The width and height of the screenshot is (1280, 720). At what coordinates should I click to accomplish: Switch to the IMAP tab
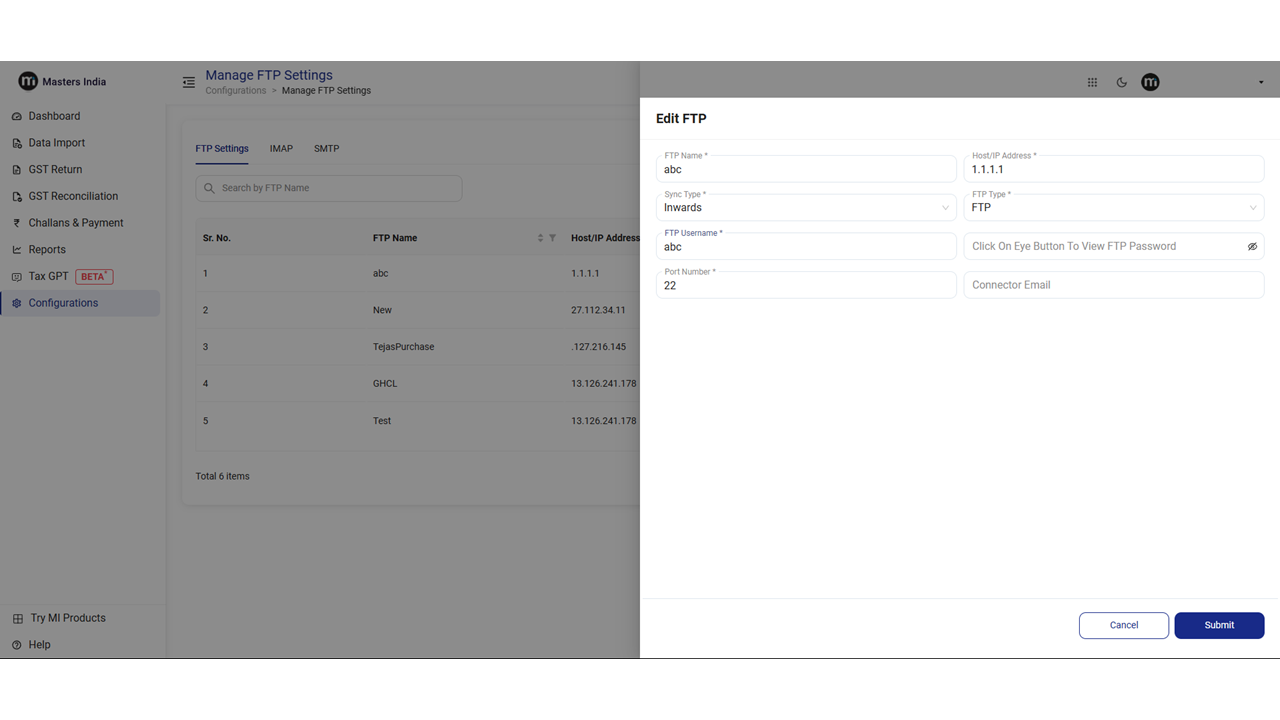(281, 149)
